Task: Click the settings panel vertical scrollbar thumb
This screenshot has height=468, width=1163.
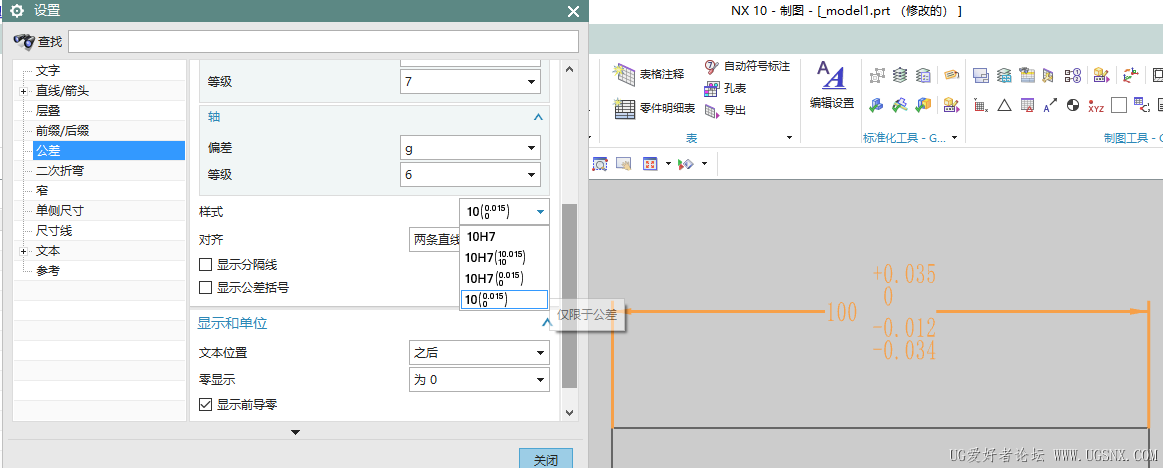Action: tap(569, 295)
